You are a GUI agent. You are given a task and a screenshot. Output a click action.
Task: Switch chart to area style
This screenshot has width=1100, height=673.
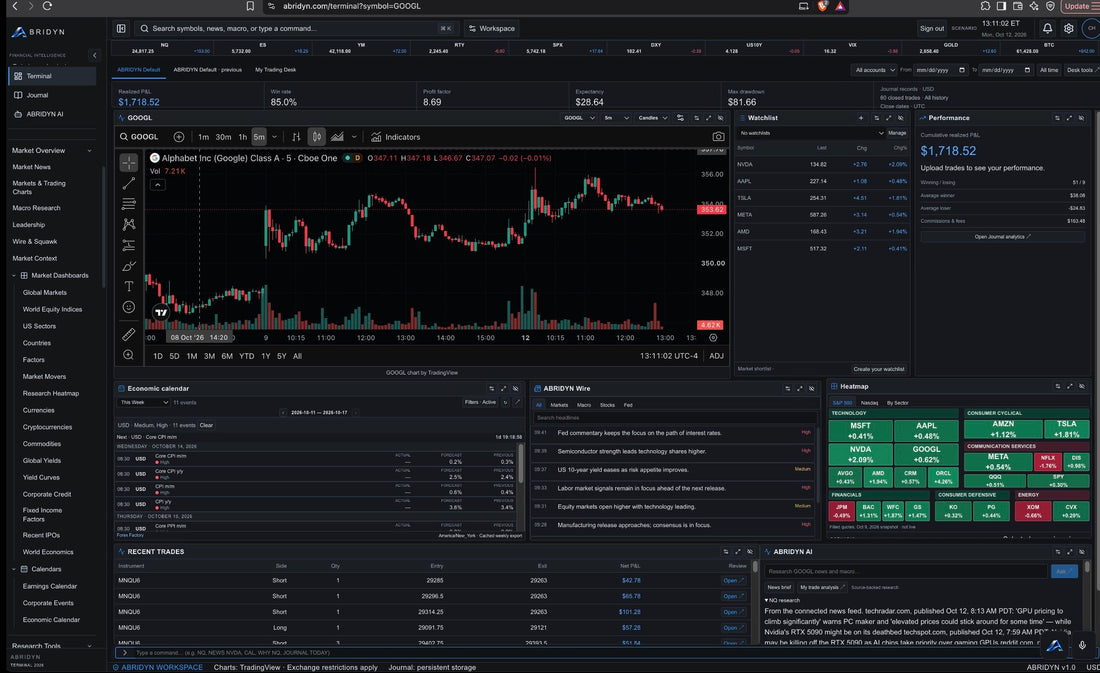point(337,137)
